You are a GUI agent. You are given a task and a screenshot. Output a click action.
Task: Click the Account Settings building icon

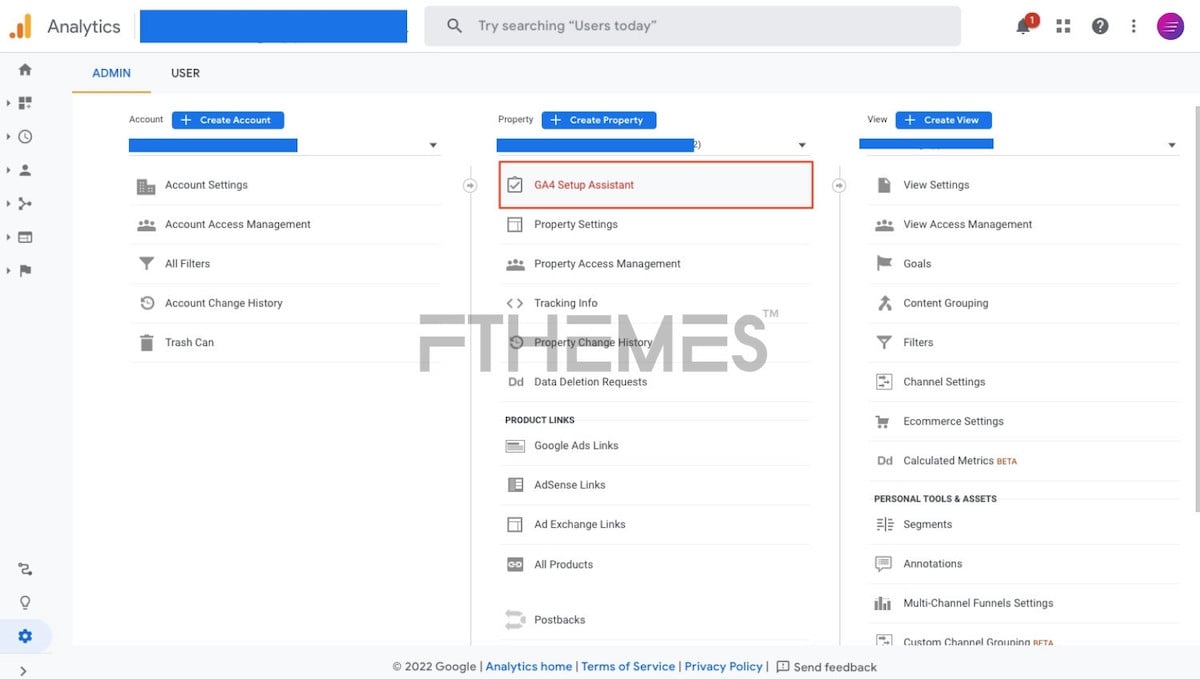[x=146, y=186]
